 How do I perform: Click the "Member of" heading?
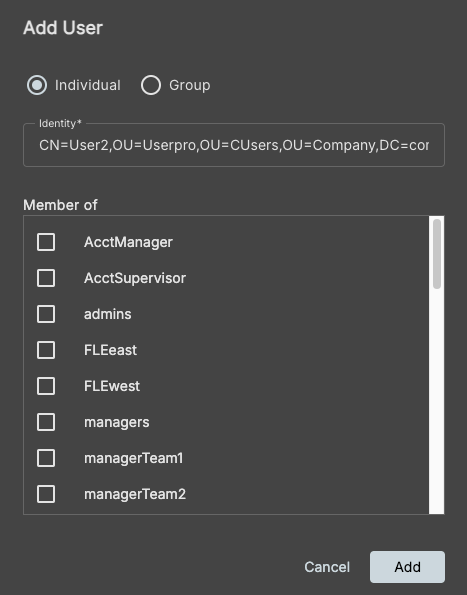coord(60,205)
